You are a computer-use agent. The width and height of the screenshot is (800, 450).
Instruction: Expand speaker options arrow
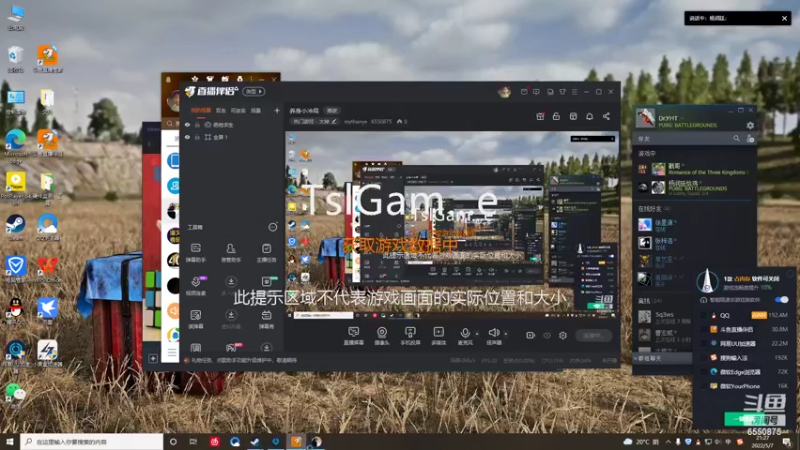(506, 334)
